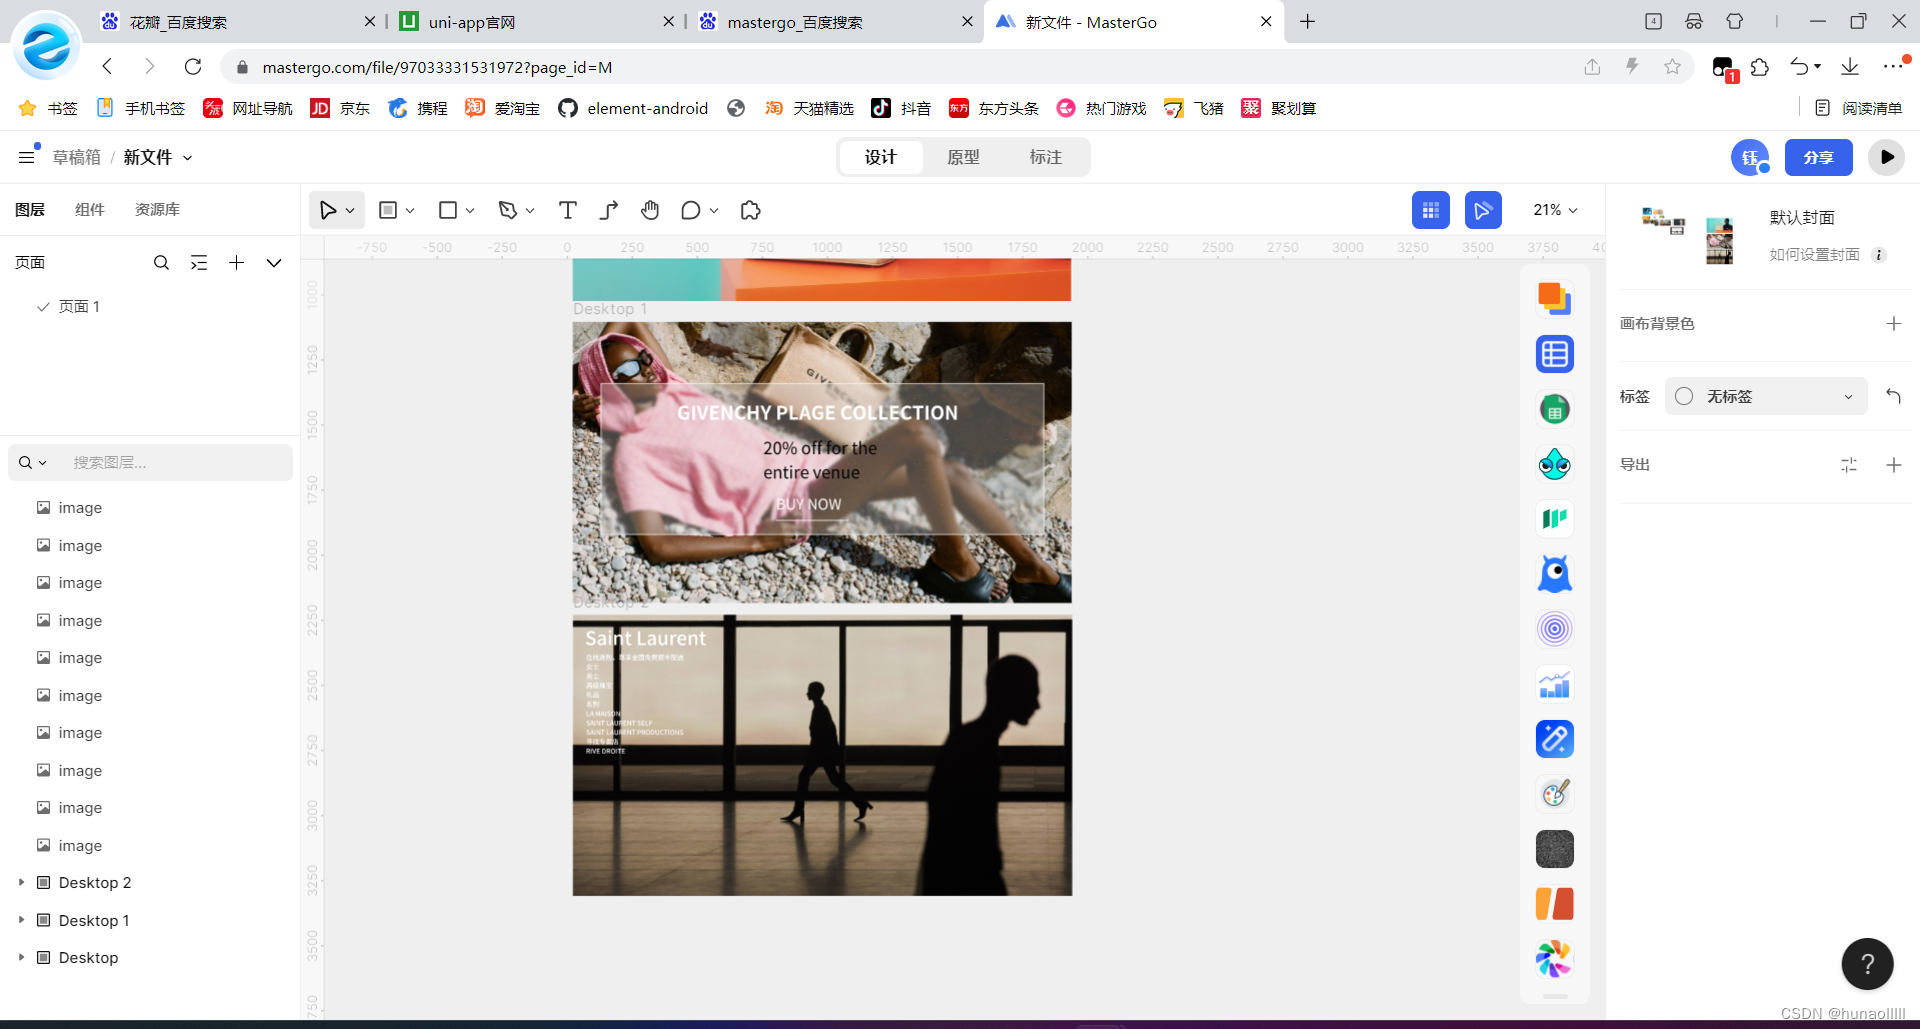Open 如何设置封面 help link
Screen dimensions: 1920x1029
coord(1815,255)
